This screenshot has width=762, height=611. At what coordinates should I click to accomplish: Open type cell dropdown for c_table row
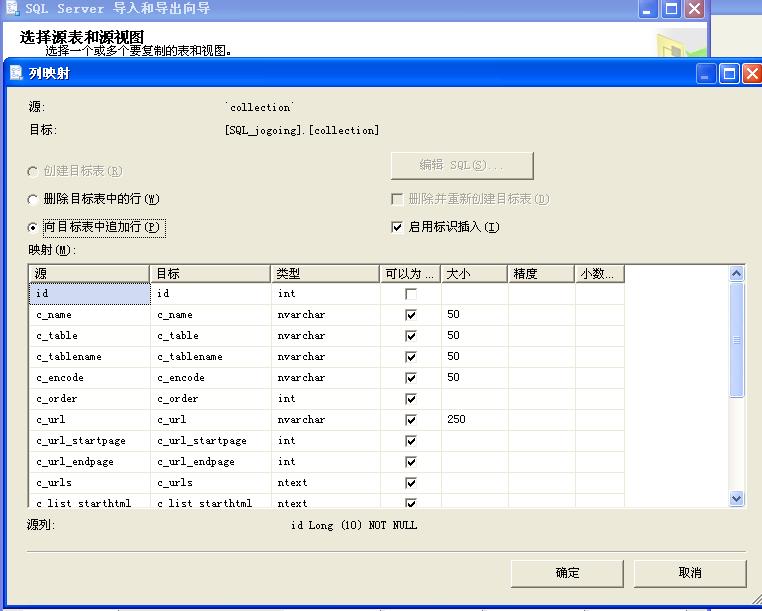click(x=325, y=336)
